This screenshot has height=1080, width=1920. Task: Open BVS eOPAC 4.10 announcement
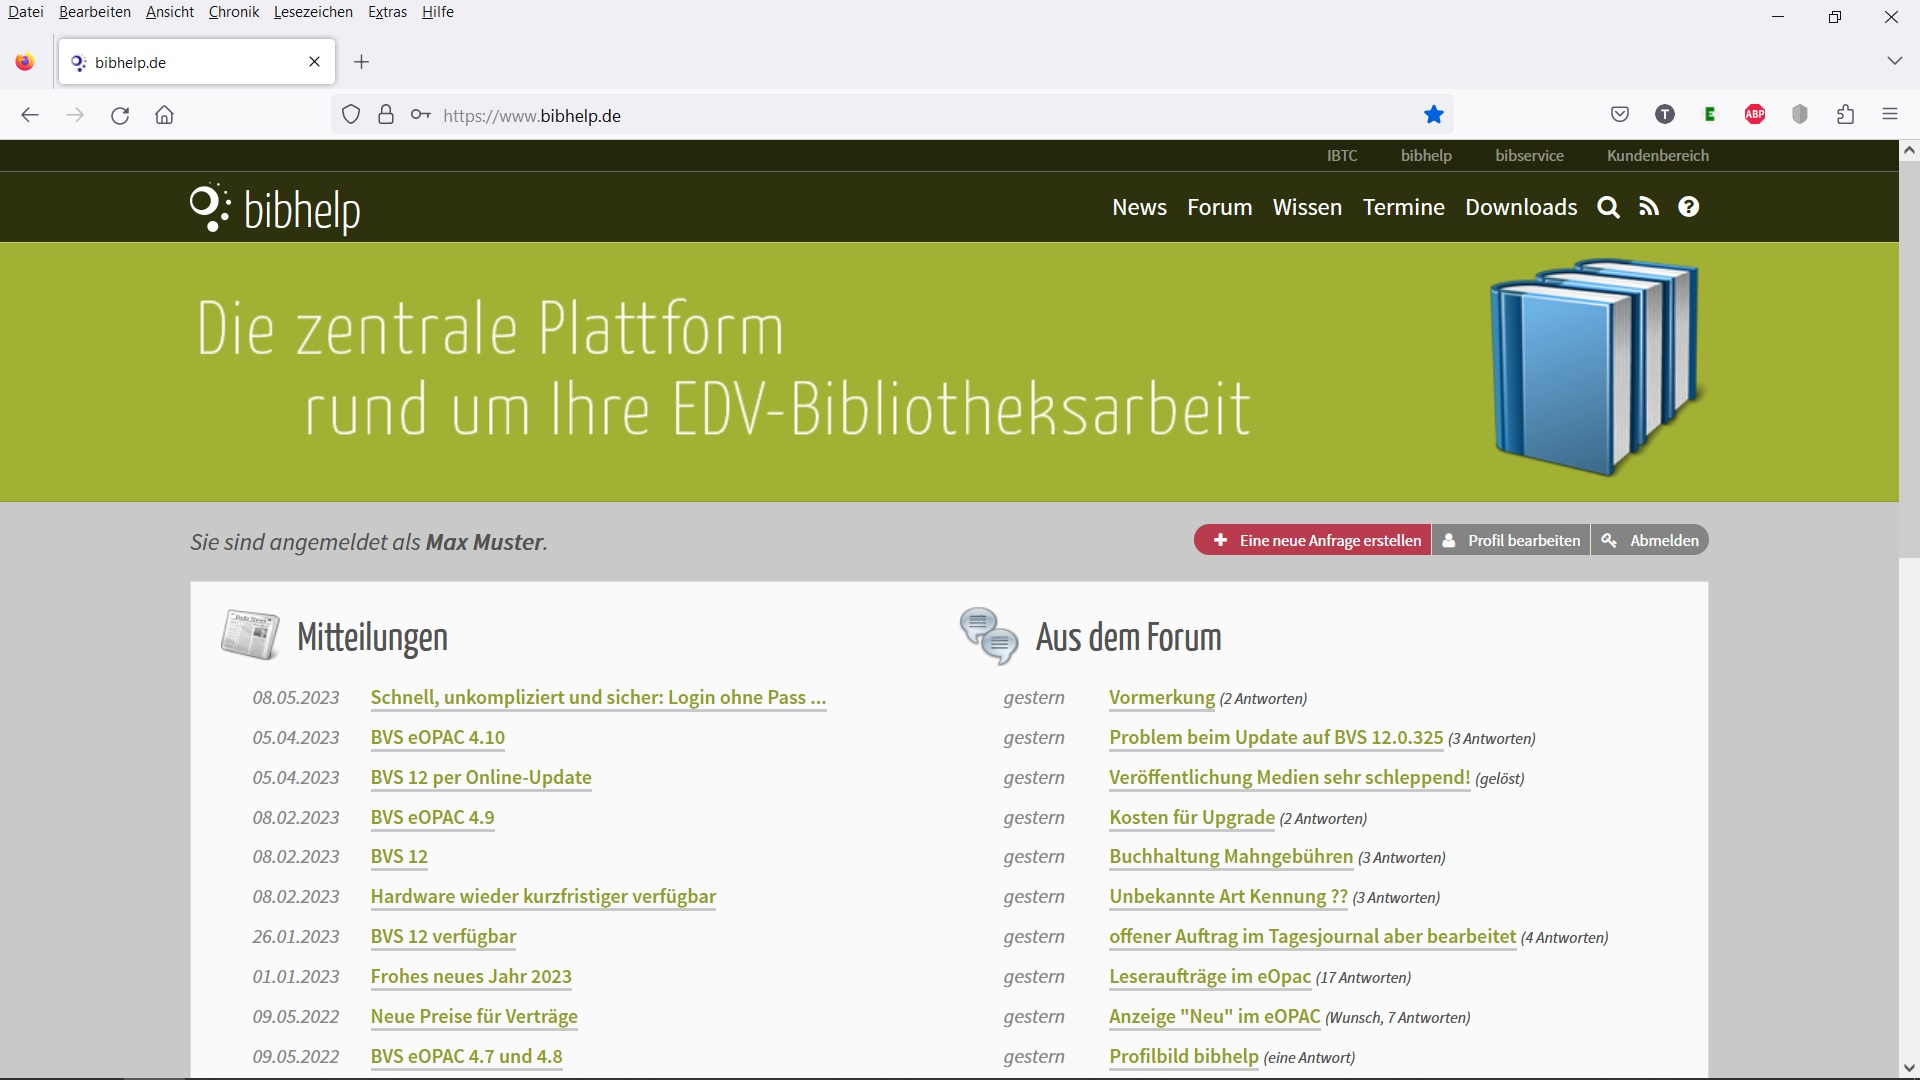coord(438,738)
